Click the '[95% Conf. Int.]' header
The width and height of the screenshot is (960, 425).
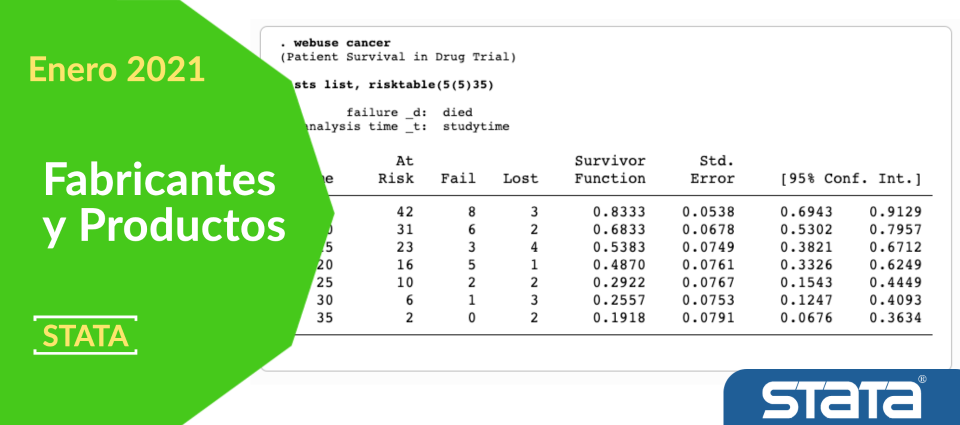(x=851, y=179)
